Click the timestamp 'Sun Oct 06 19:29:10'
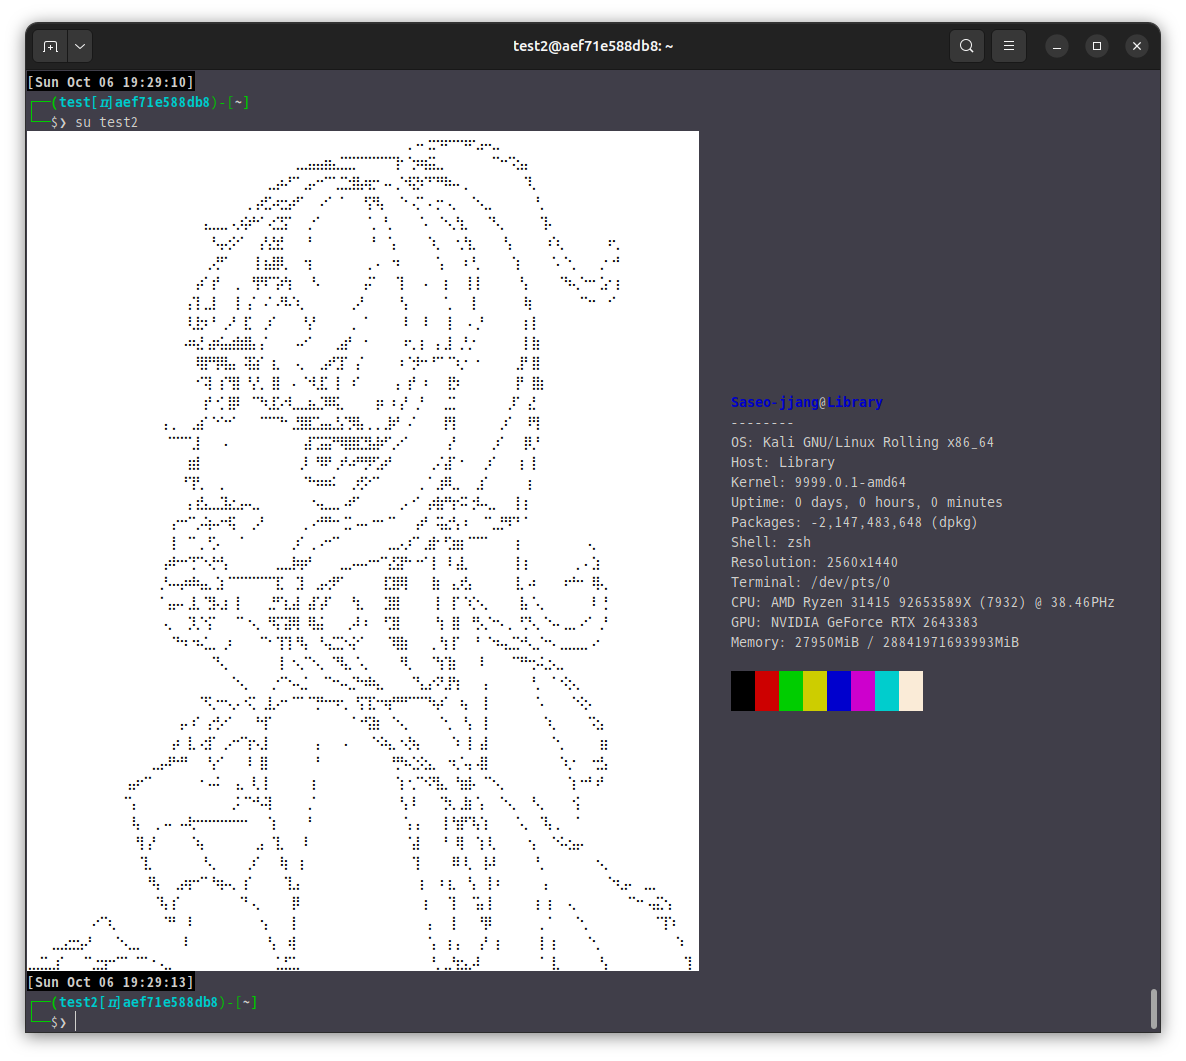The width and height of the screenshot is (1186, 1061). [110, 82]
